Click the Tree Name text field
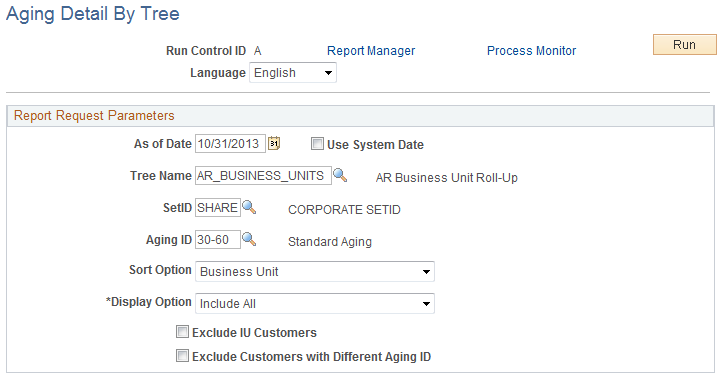 [x=263, y=176]
